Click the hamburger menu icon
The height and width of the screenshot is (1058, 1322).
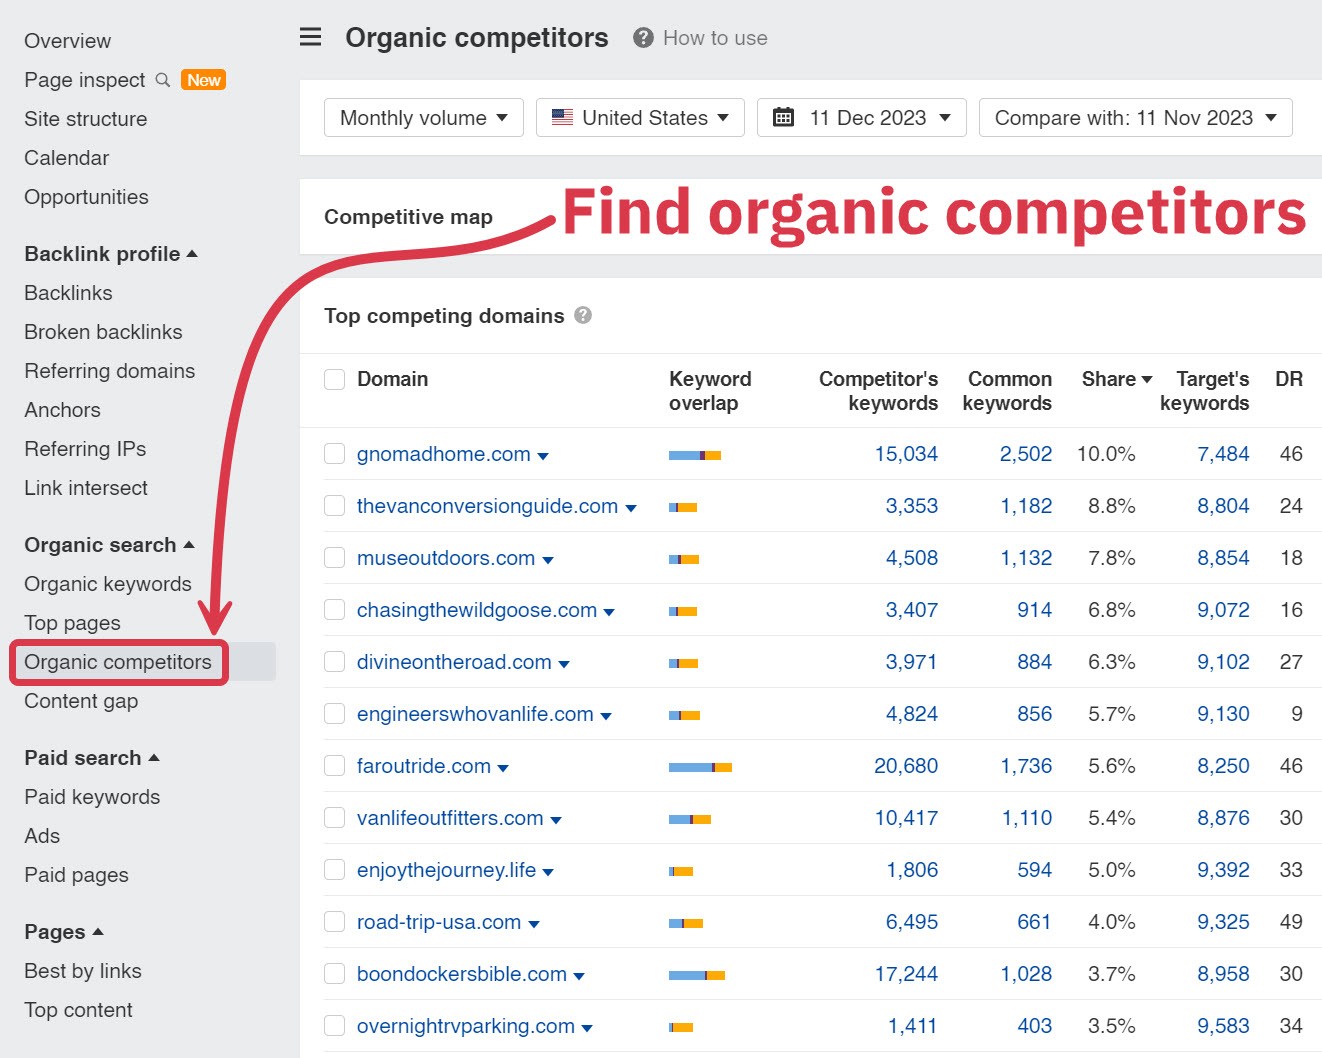[311, 38]
